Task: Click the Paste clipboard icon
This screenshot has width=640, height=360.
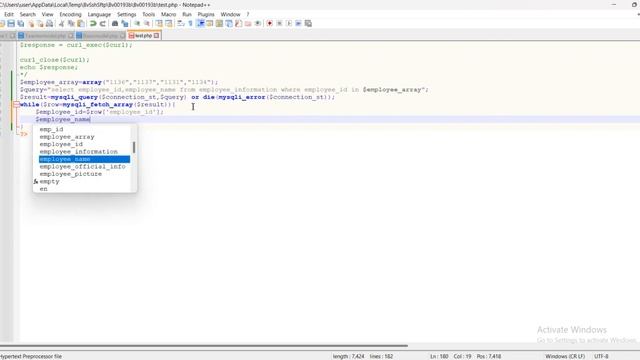Action: click(81, 24)
